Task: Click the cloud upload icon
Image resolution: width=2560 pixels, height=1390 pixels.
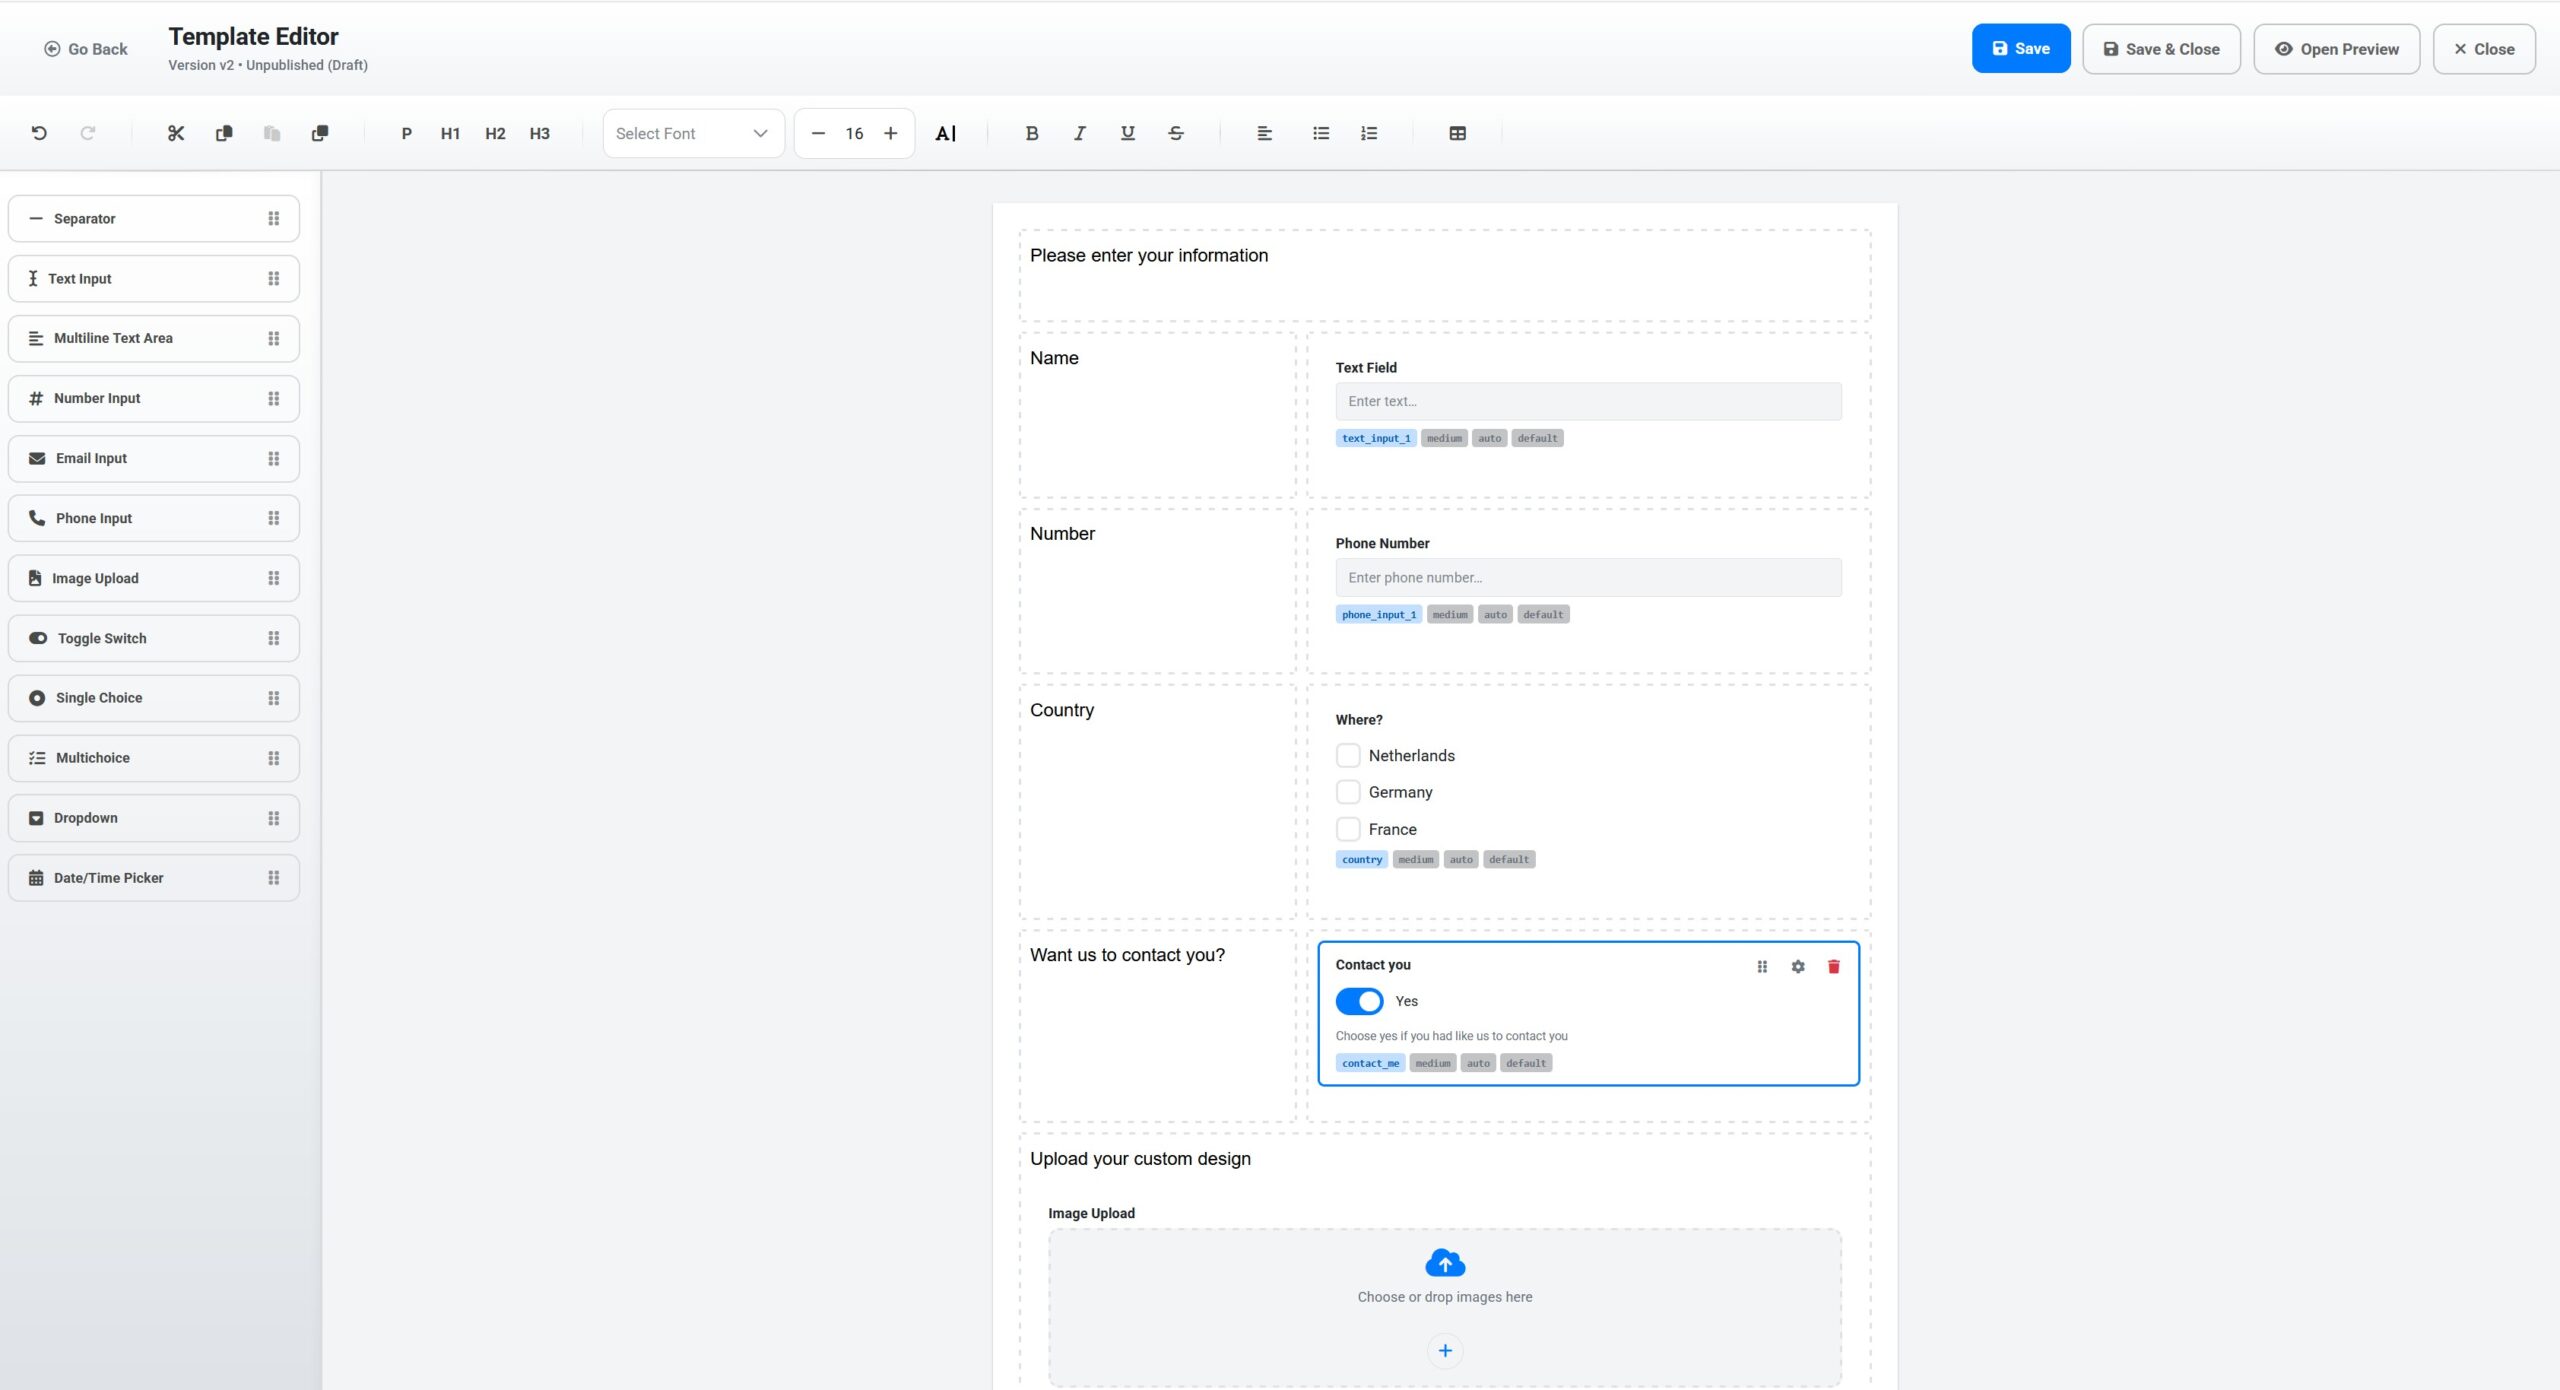Action: [x=1445, y=1263]
